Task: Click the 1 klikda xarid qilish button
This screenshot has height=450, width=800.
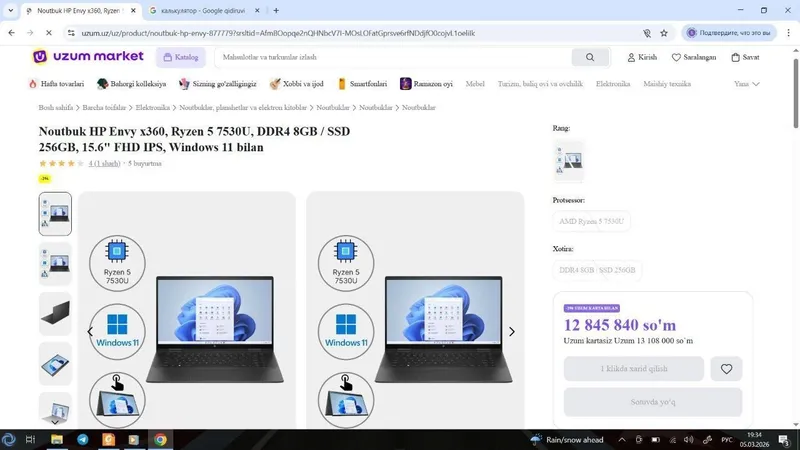Action: click(x=634, y=368)
